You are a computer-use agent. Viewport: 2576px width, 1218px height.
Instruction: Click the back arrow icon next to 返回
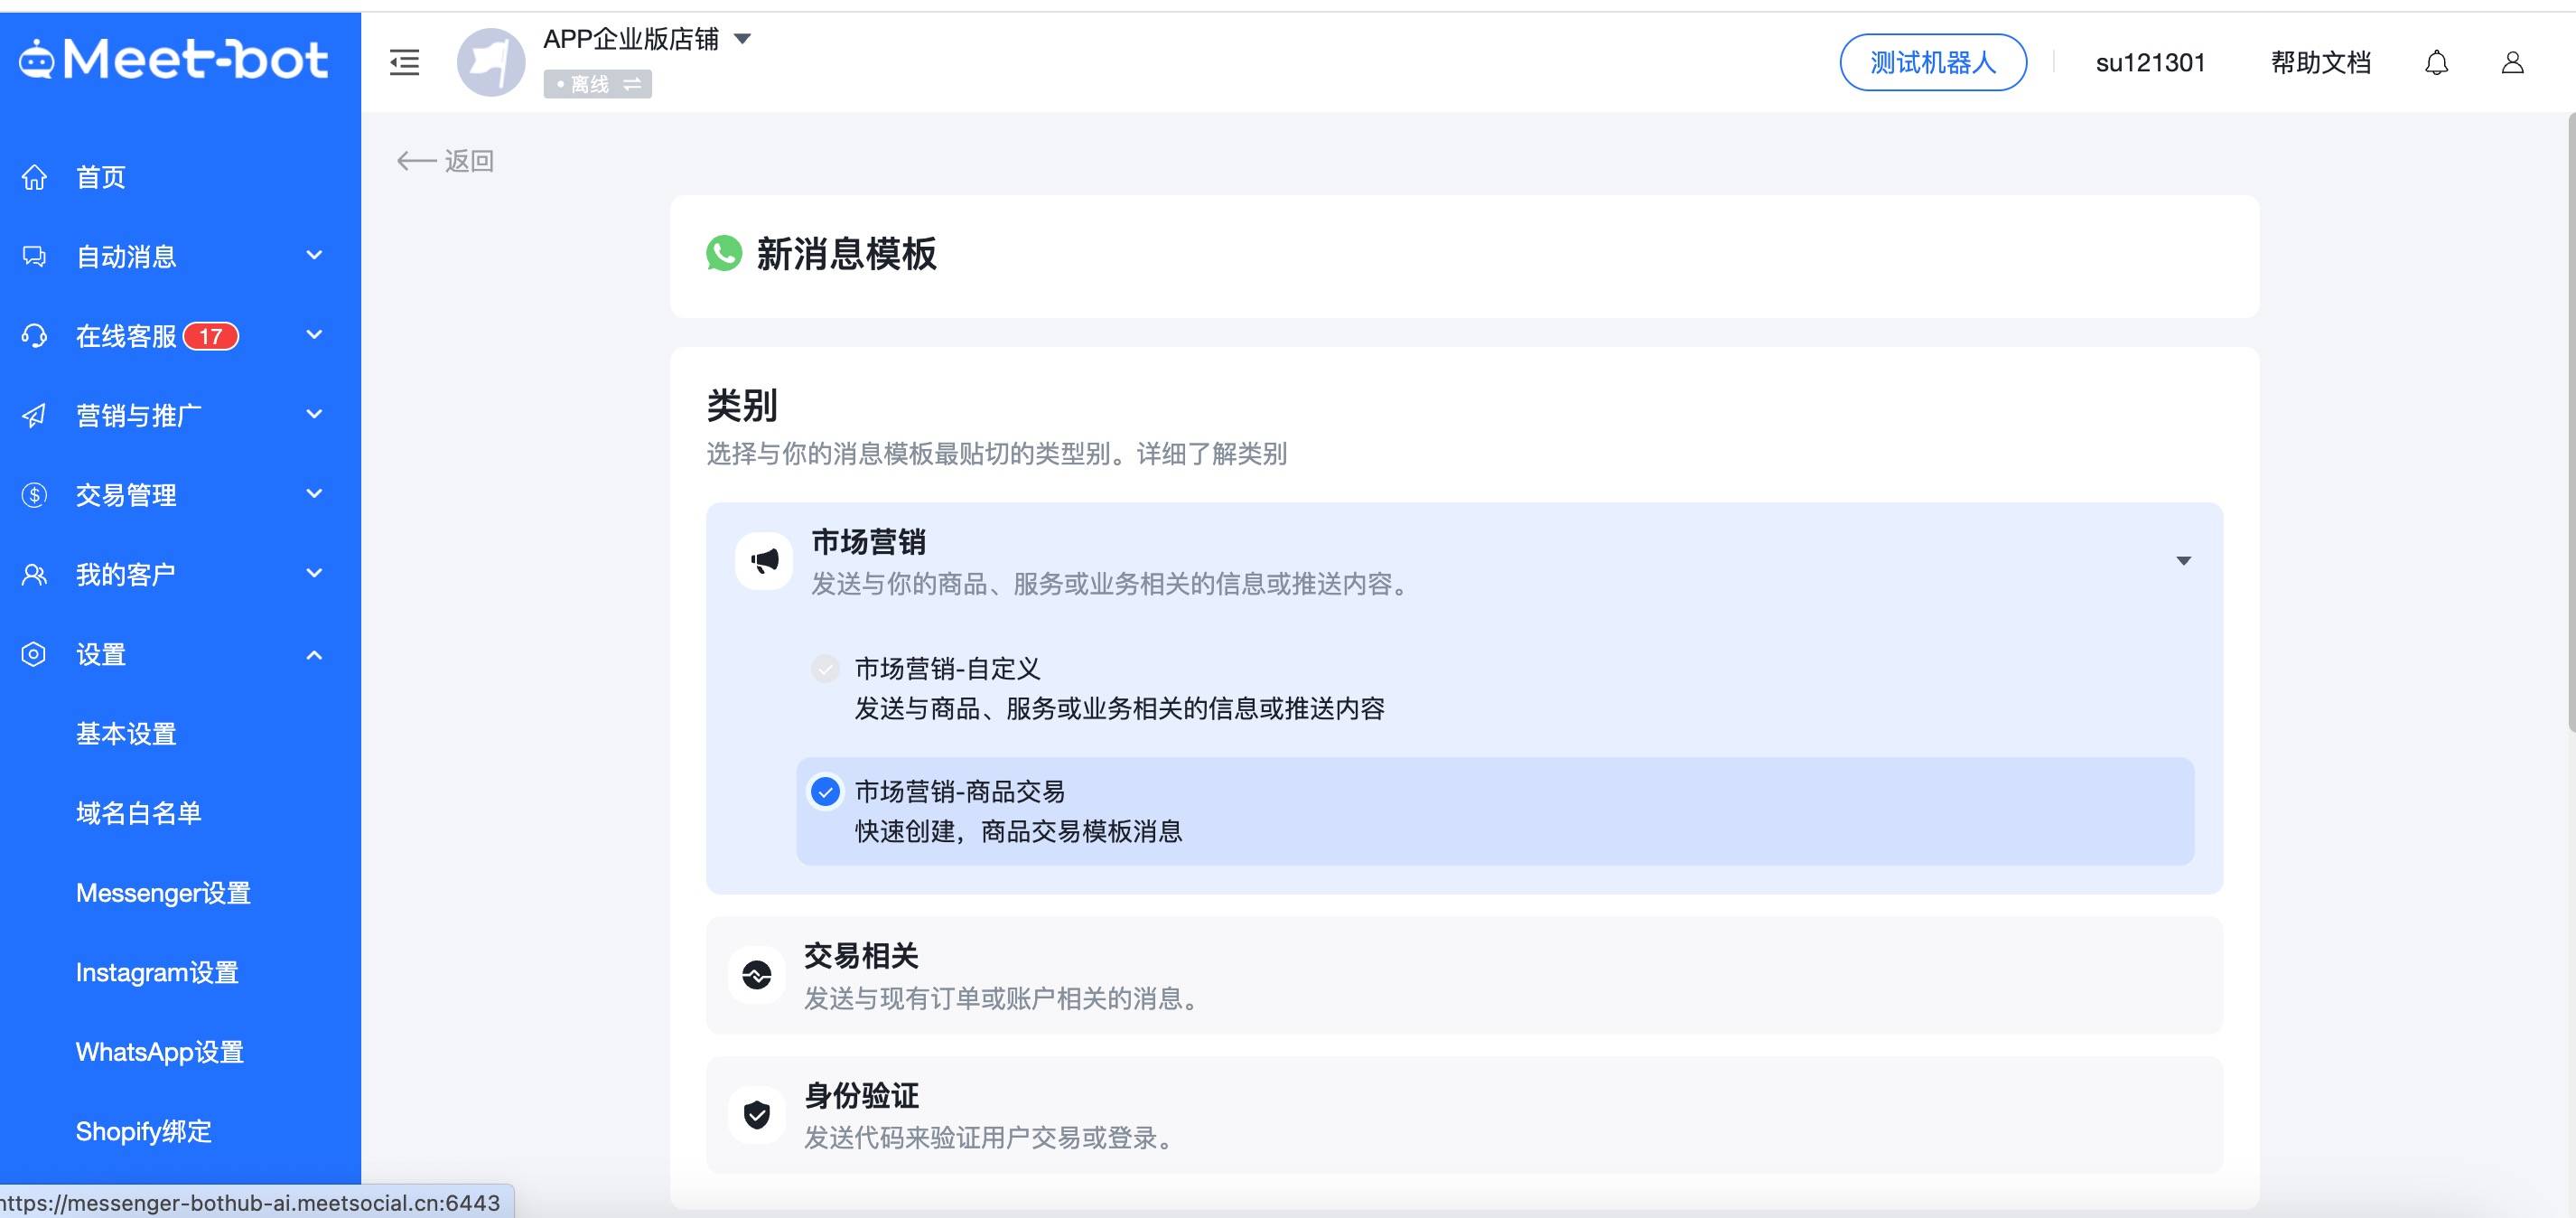416,161
